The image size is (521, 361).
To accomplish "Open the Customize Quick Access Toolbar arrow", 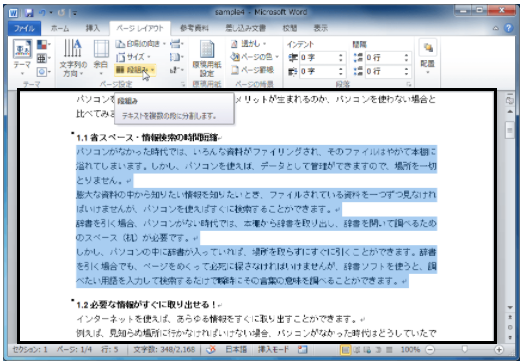I will pos(75,13).
